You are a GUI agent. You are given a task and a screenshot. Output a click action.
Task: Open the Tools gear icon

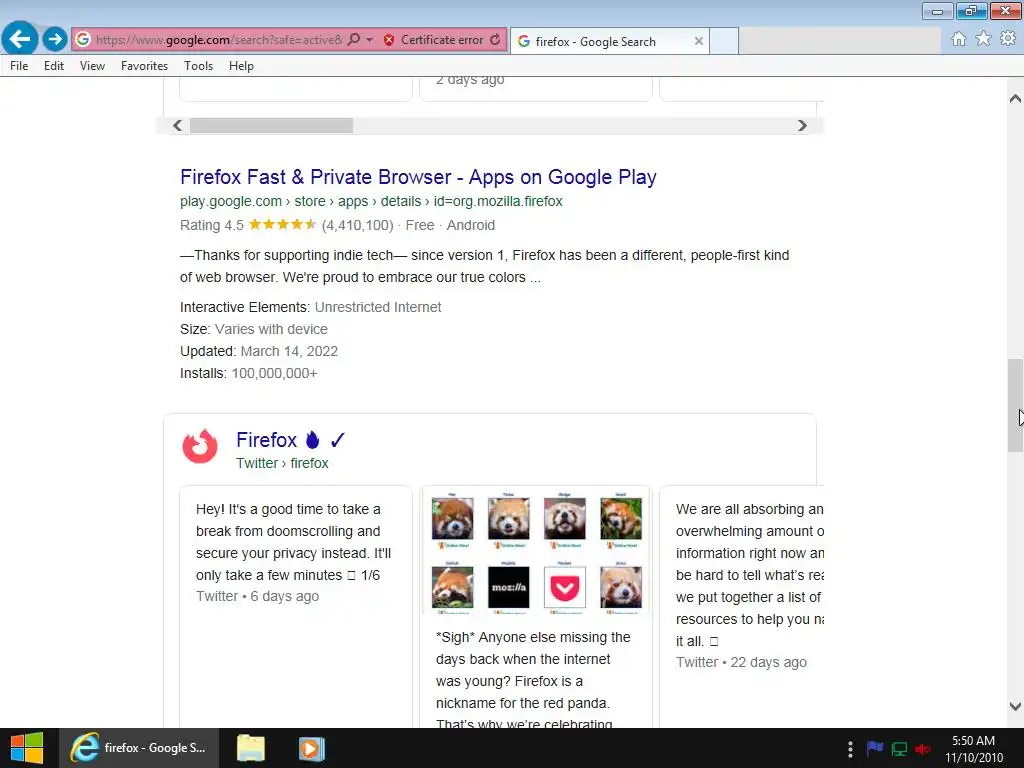[x=1008, y=39]
